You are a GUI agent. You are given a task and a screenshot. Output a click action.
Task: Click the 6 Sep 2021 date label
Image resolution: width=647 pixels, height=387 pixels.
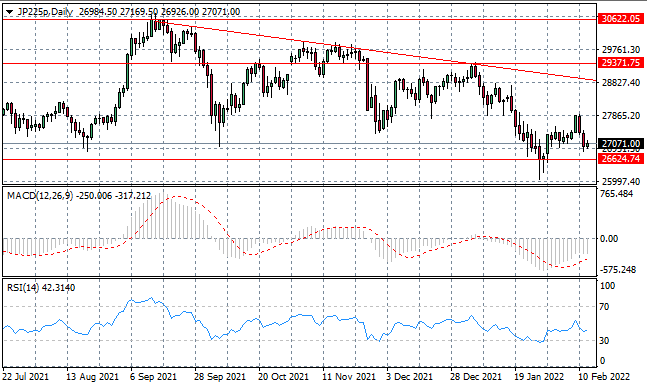coord(153,377)
